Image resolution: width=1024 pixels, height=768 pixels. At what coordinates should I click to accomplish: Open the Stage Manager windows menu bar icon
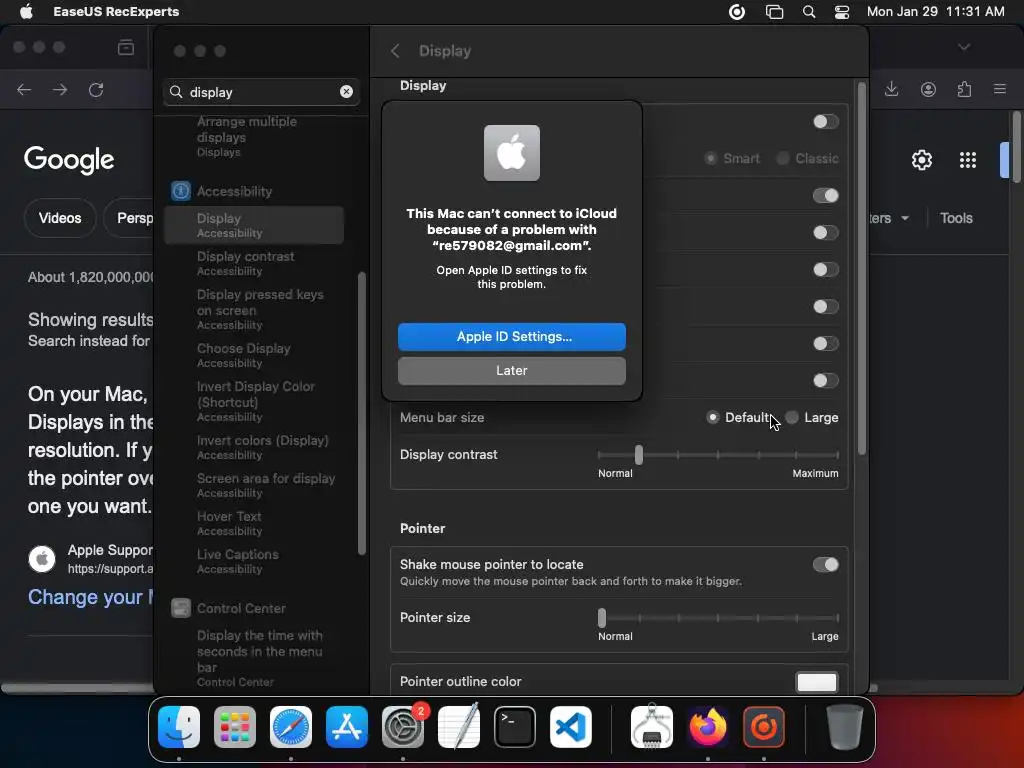click(774, 12)
